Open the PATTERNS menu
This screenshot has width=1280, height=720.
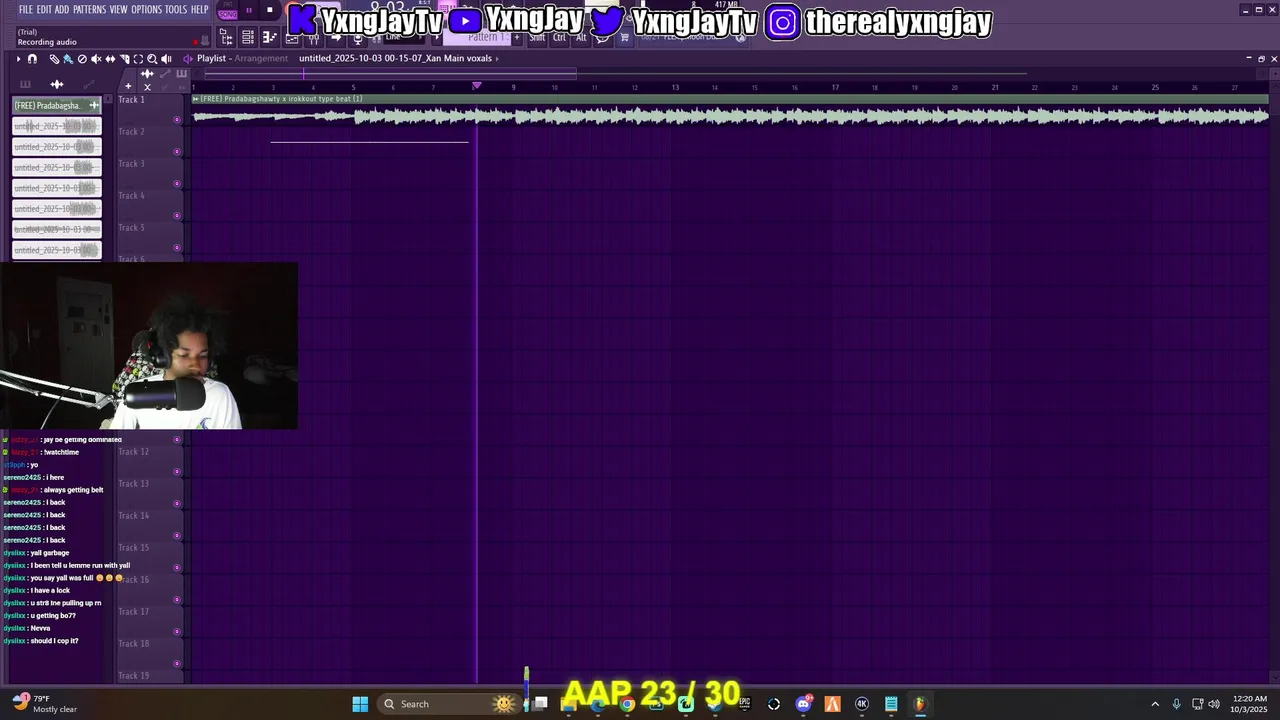coord(89,9)
